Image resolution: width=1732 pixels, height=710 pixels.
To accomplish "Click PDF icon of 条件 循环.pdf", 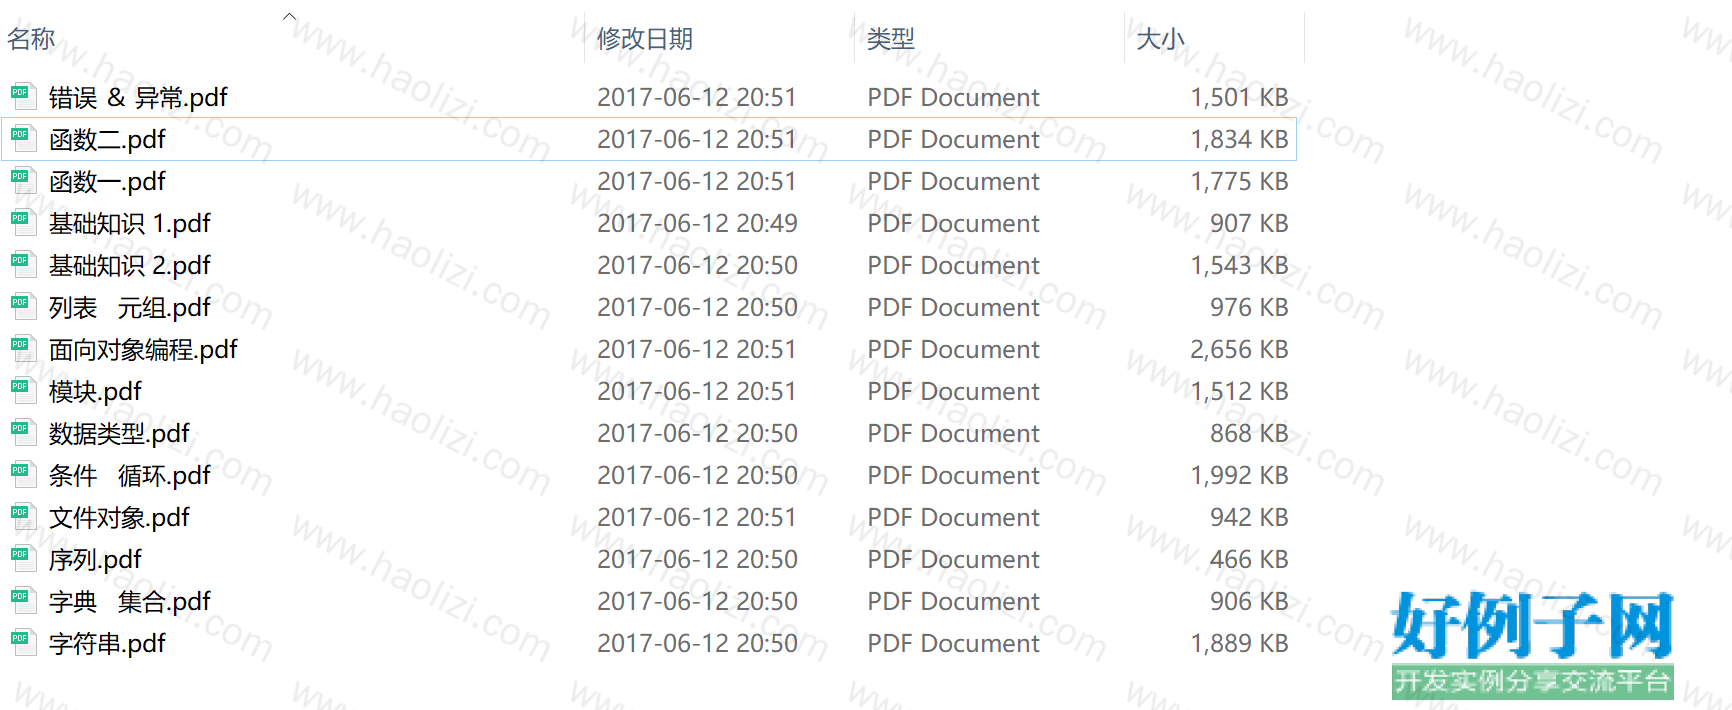I will [23, 475].
